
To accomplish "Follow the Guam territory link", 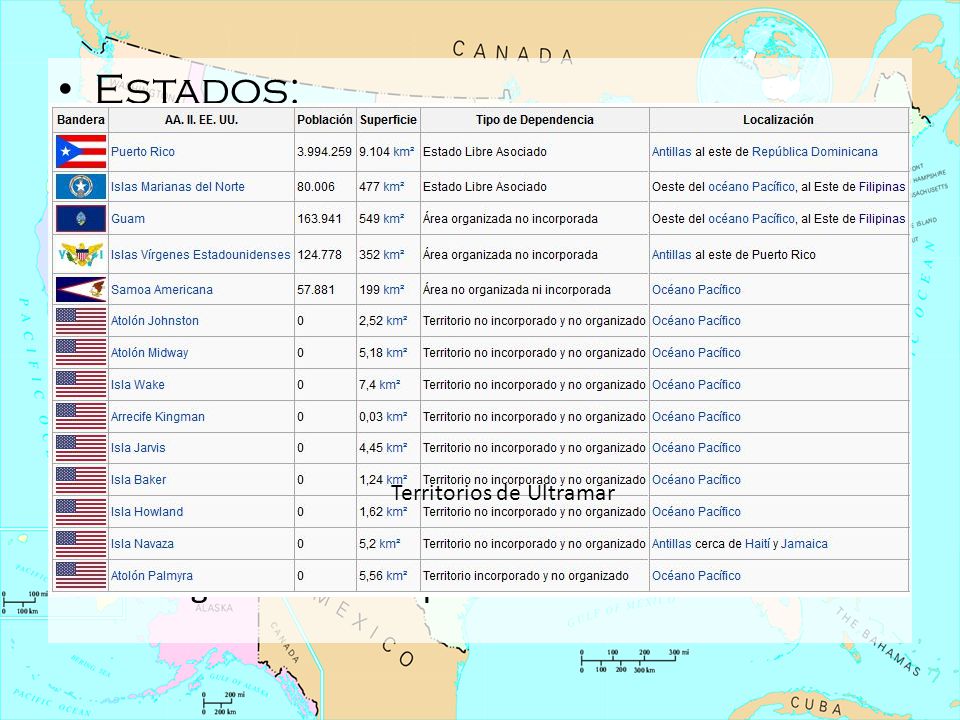I will pos(128,219).
